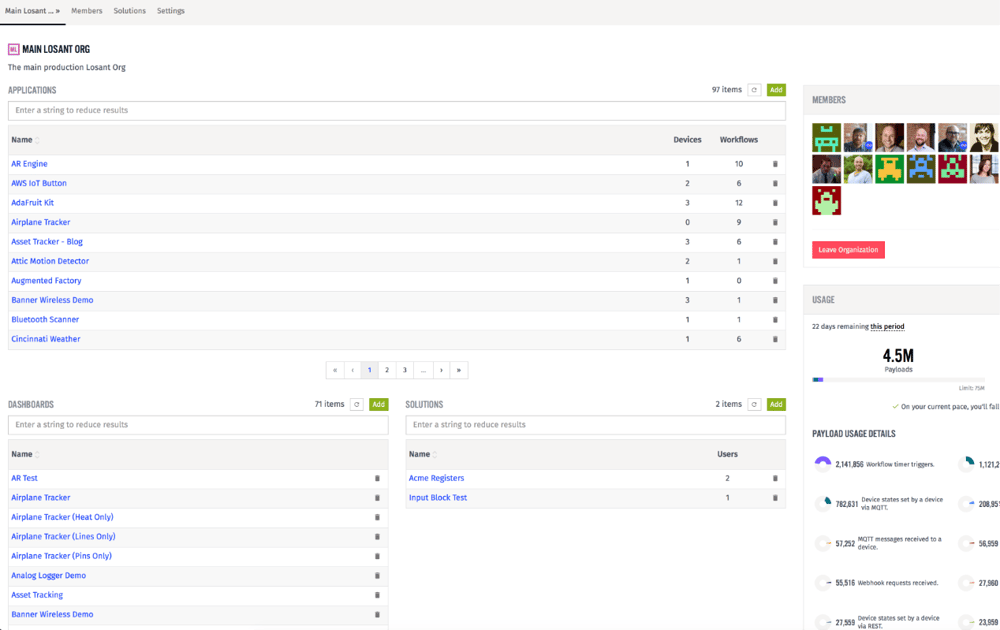Delete the Cincinnati Weather application
The width and height of the screenshot is (1000, 630).
[776, 339]
